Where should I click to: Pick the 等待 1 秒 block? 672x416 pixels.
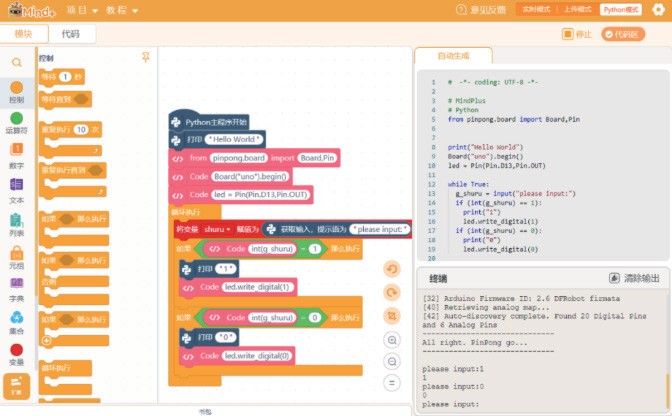(62, 77)
